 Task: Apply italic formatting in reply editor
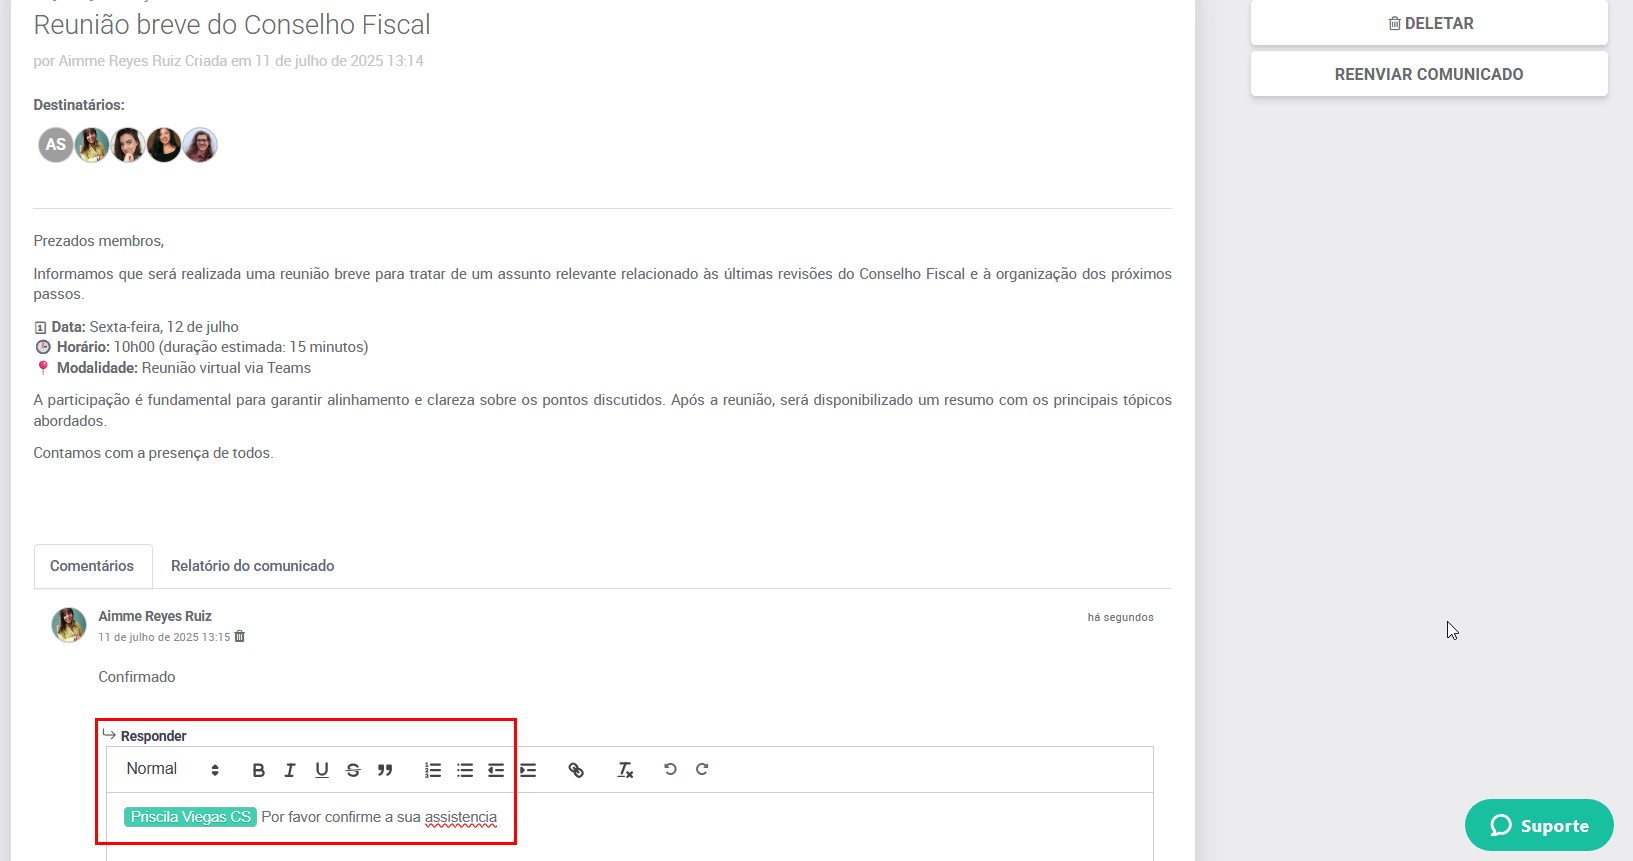click(x=290, y=770)
